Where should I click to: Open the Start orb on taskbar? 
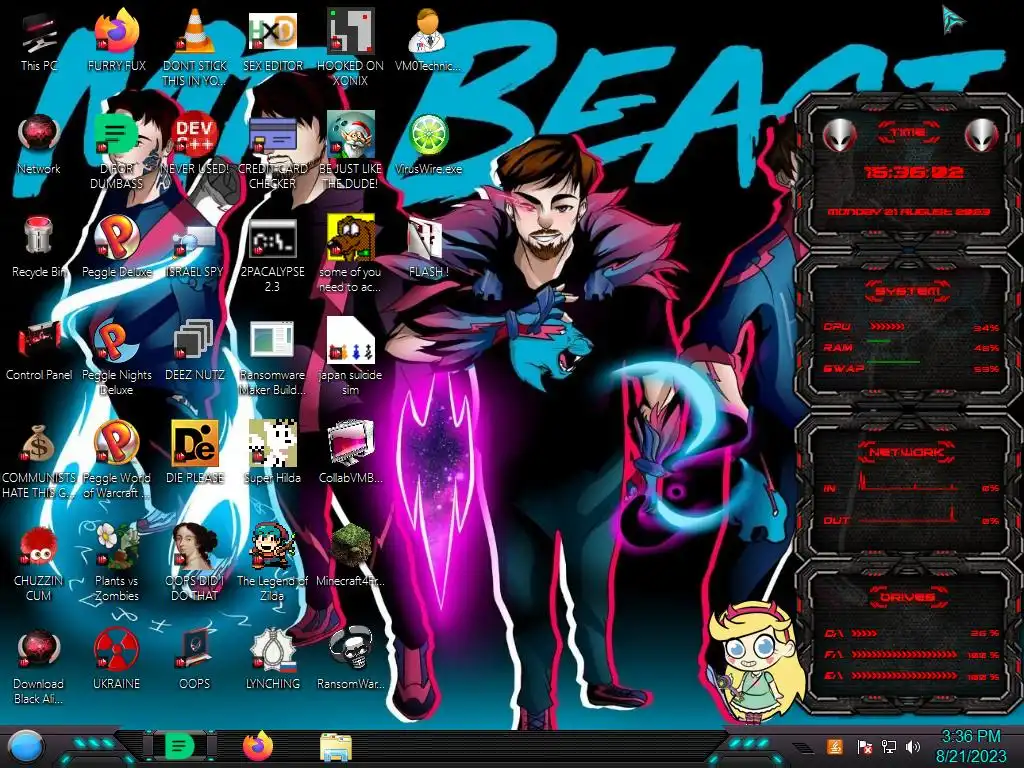(x=26, y=747)
